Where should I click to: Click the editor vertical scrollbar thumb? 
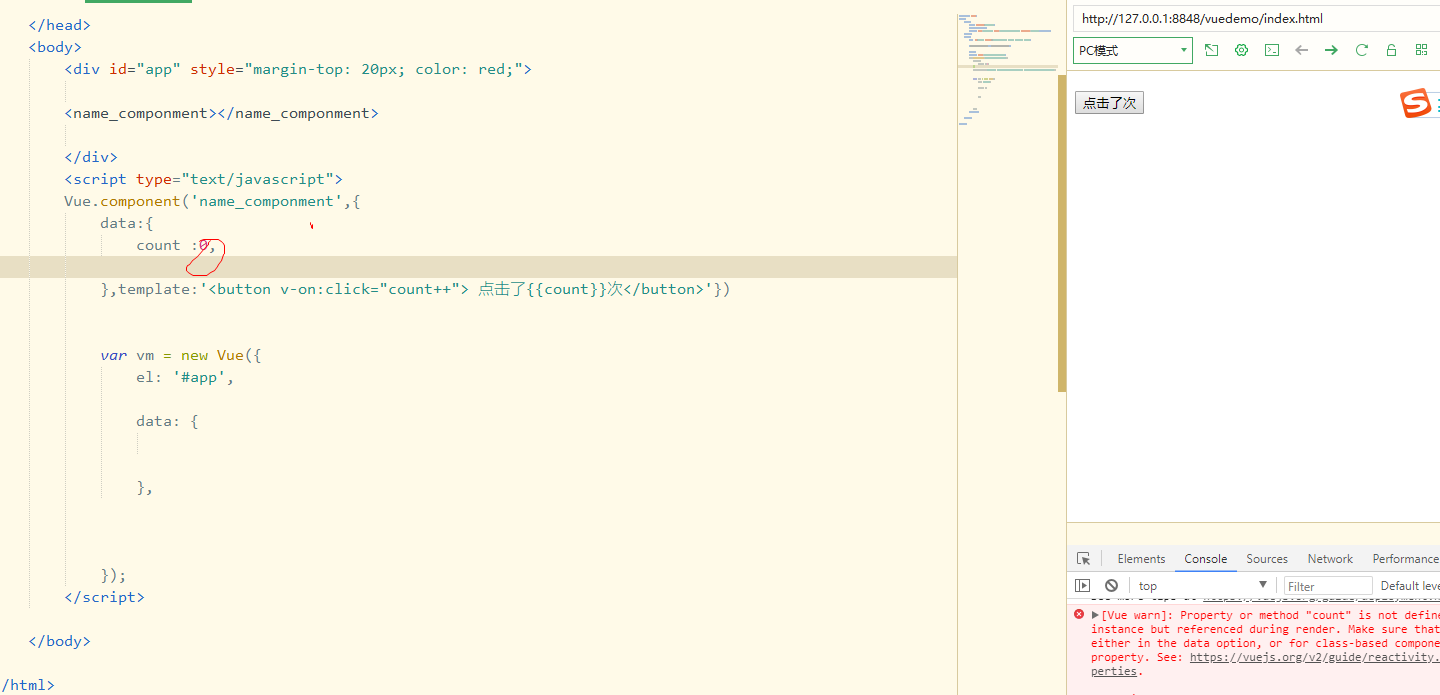pos(1062,231)
